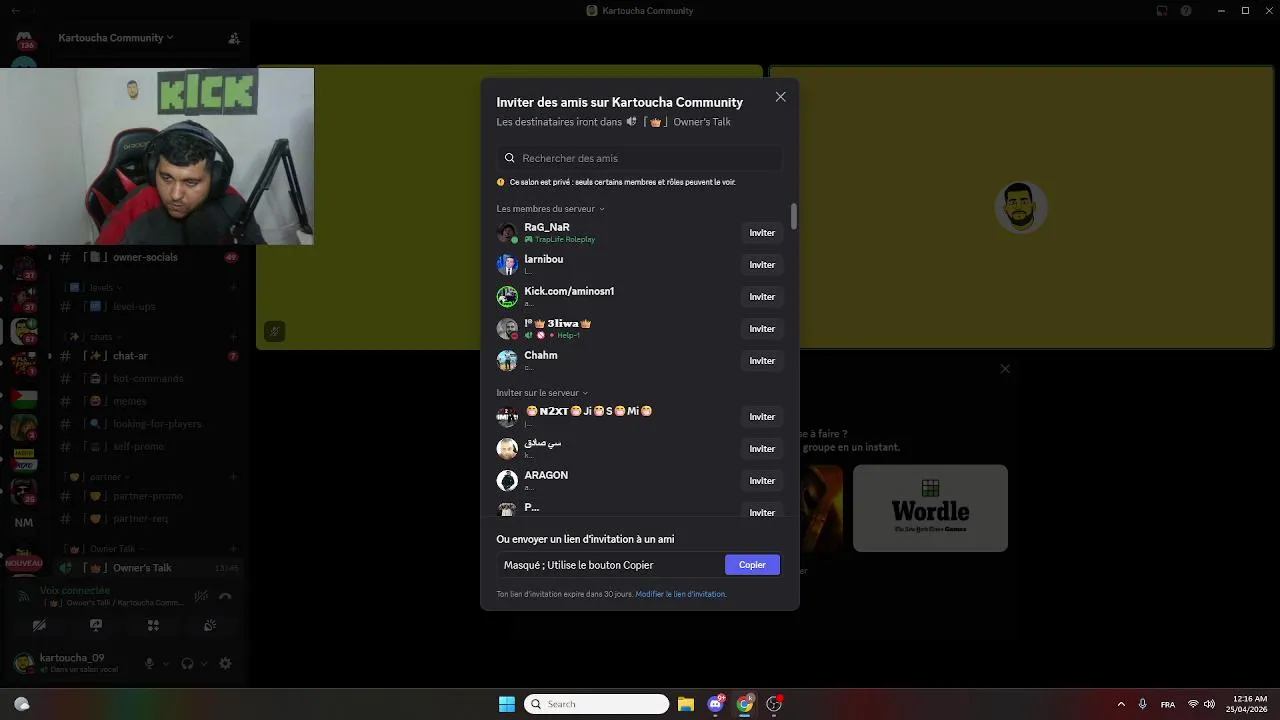Screen dimensions: 1280x720
Task: Click the hidden invite link field
Action: 610,565
